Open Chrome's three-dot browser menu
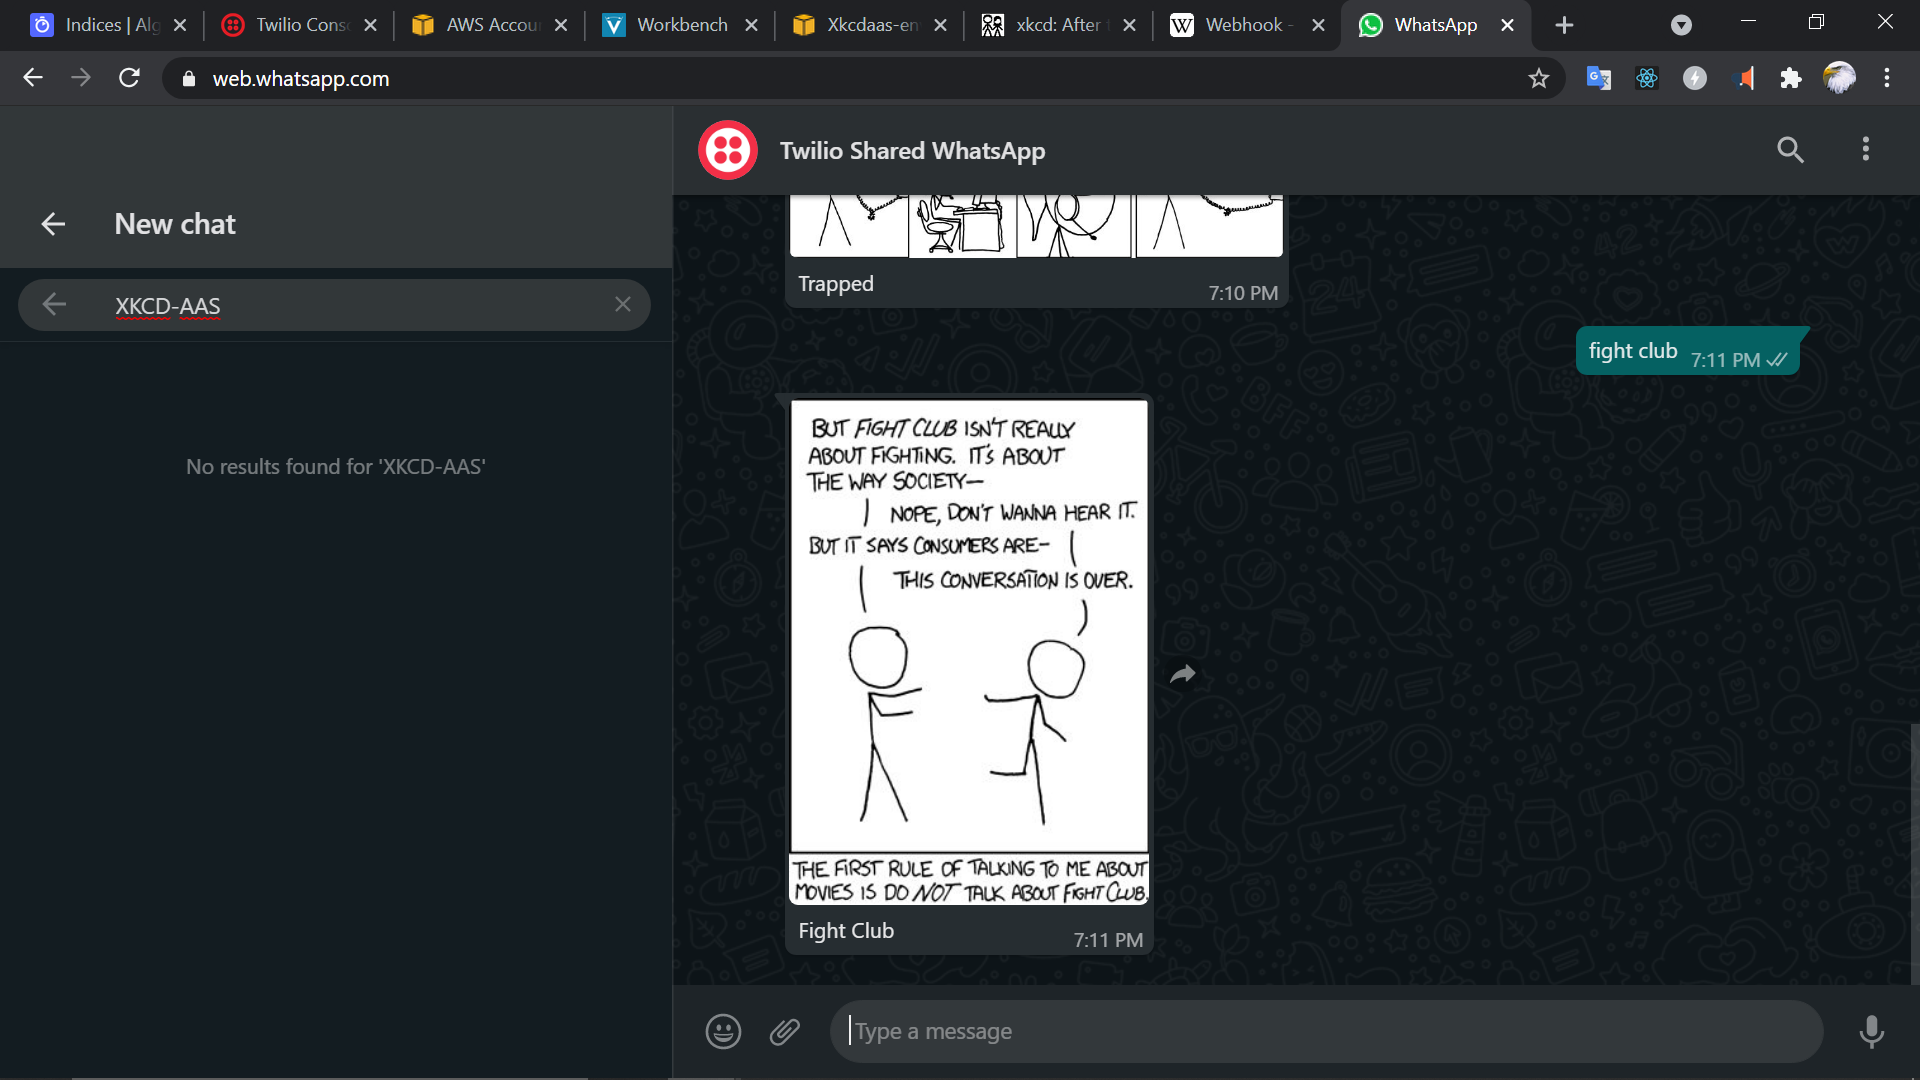The image size is (1920, 1080). pos(1887,78)
